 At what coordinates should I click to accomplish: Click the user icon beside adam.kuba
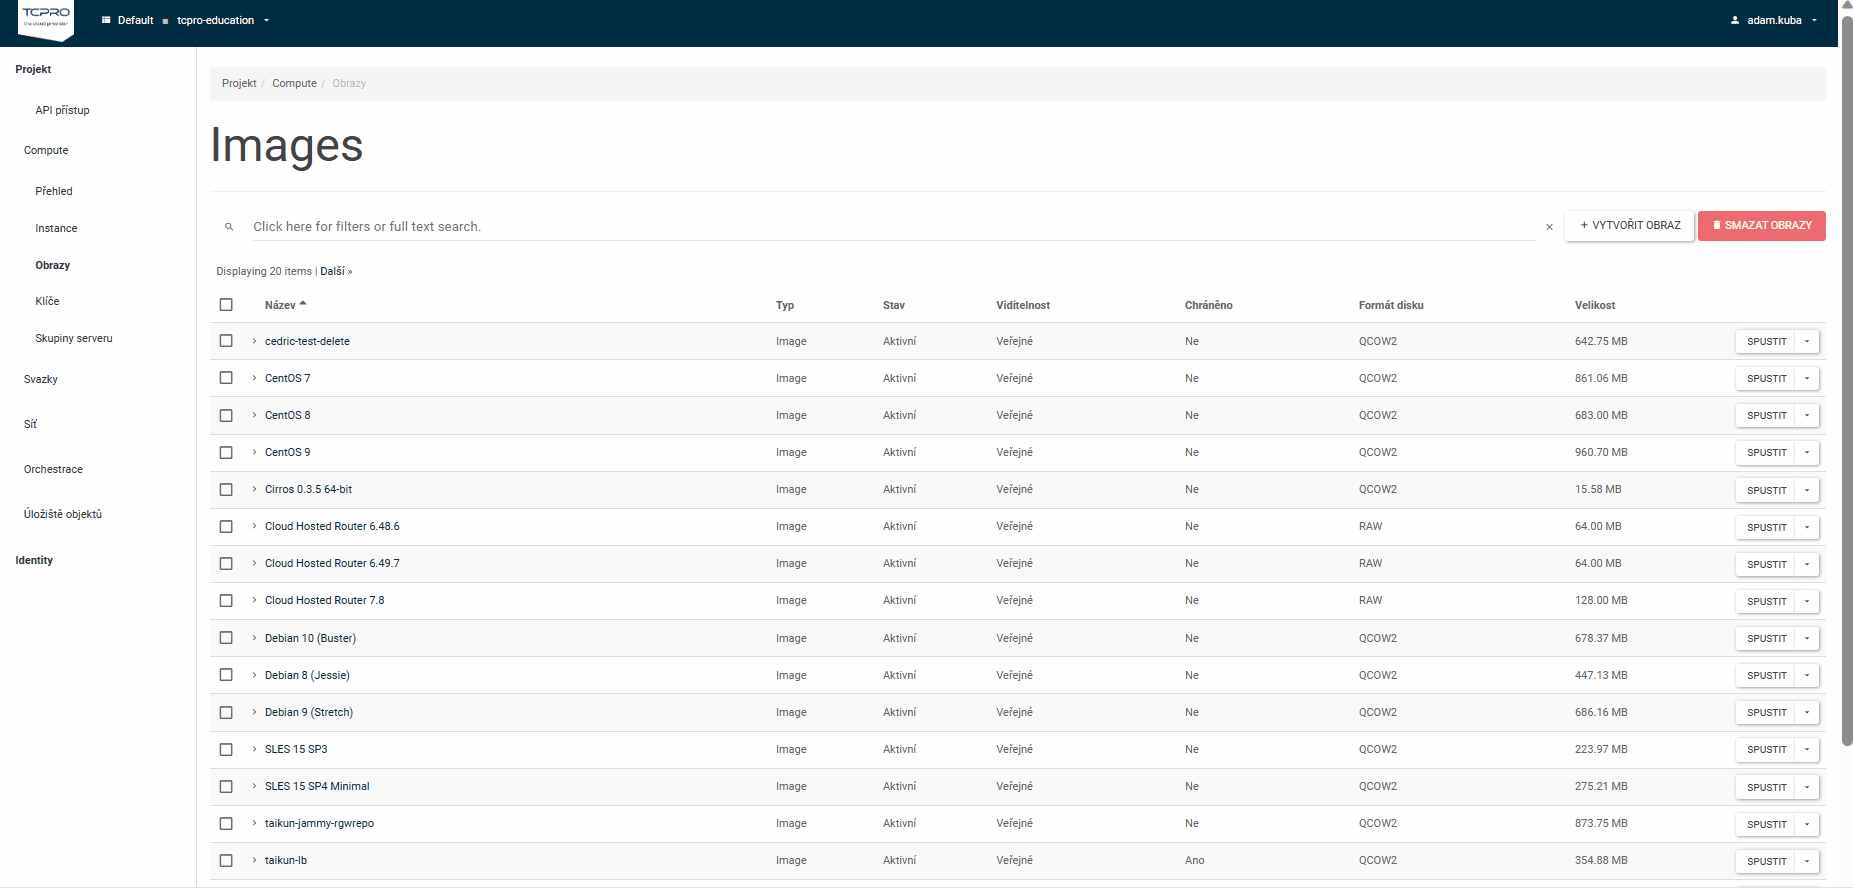(1735, 20)
